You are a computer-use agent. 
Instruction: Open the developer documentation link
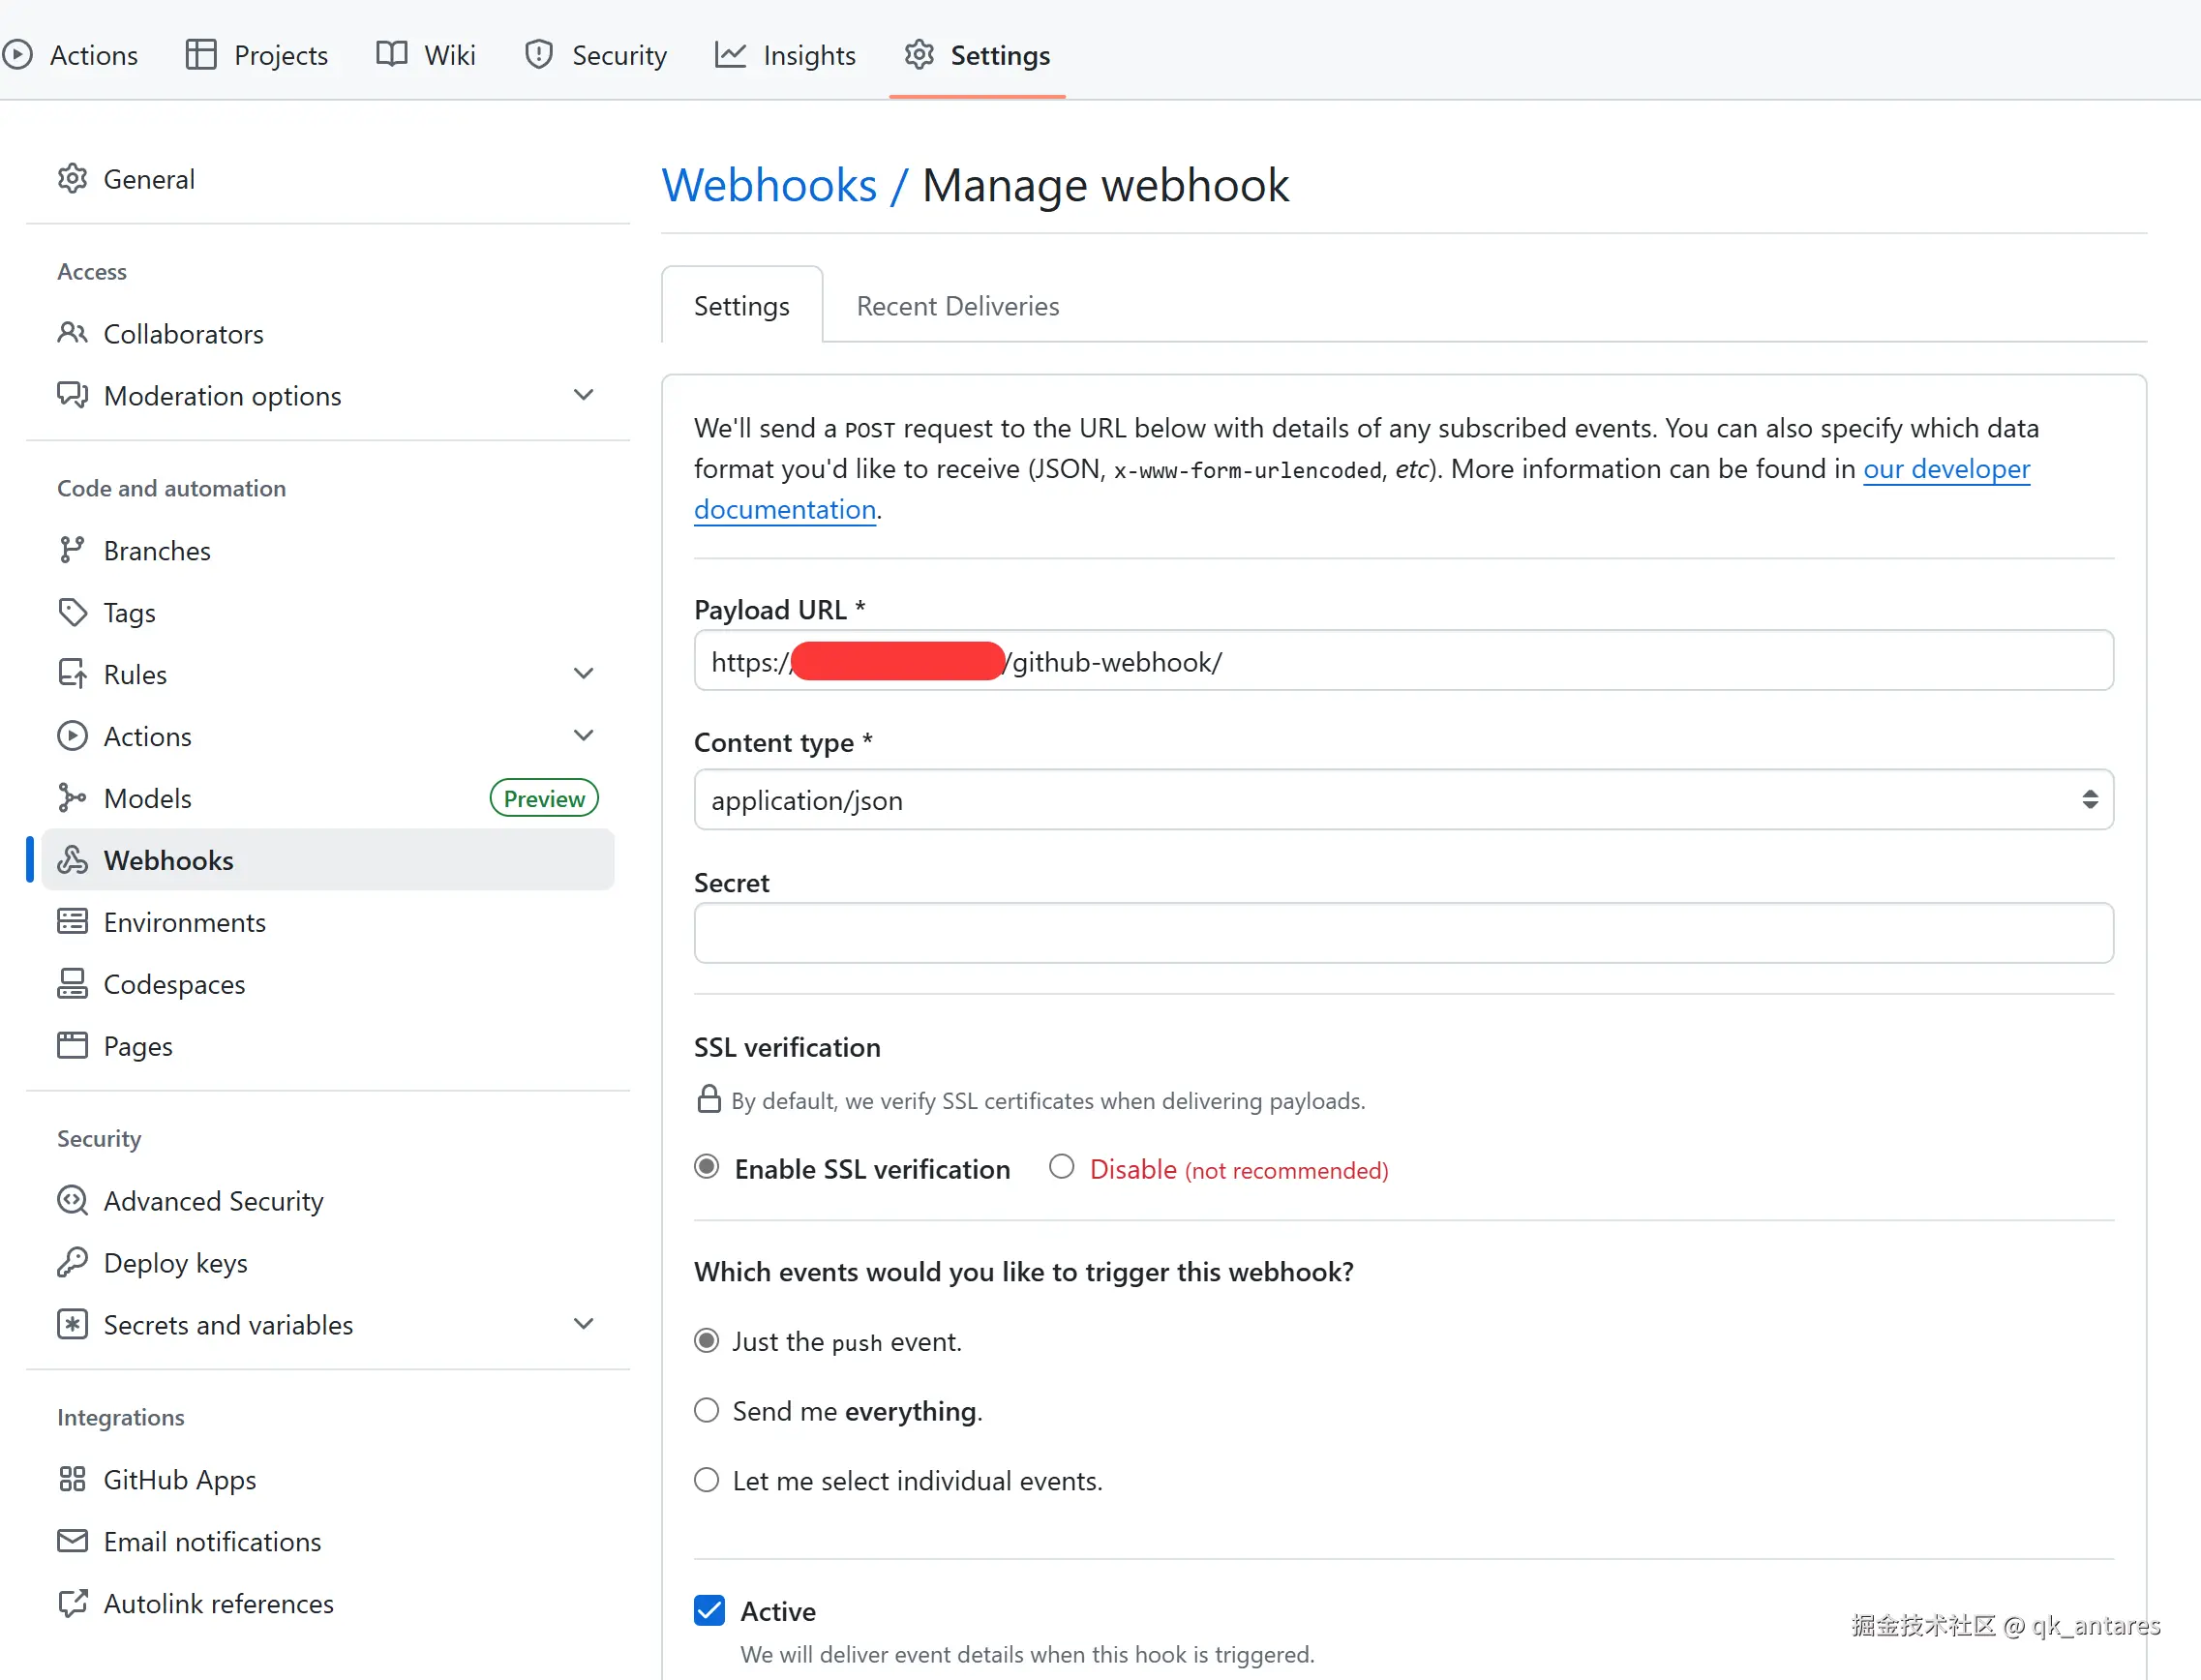coord(1945,469)
